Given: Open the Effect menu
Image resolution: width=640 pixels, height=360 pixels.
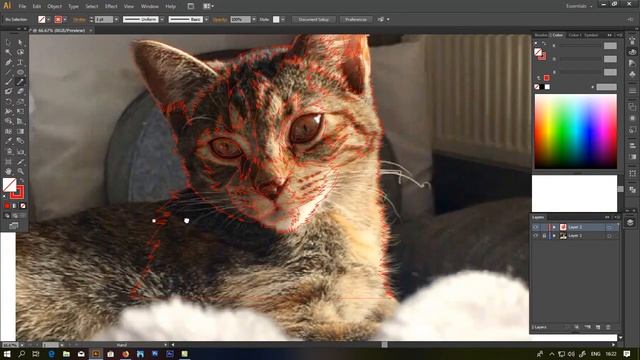Looking at the screenshot, I should tap(111, 6).
